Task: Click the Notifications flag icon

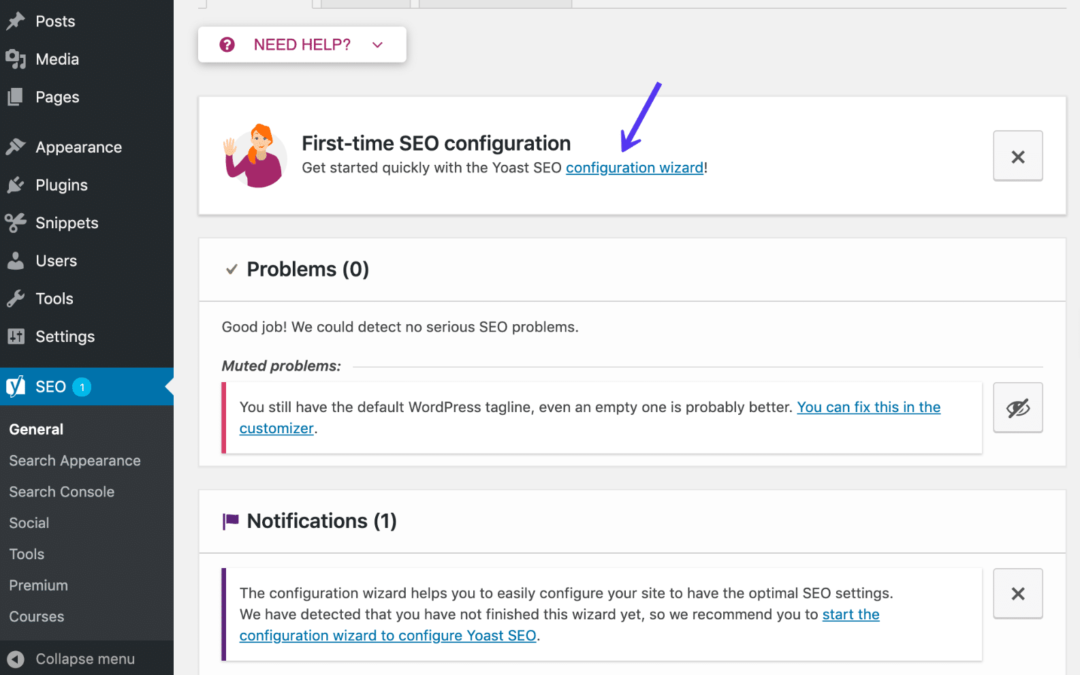Action: pyautogui.click(x=231, y=521)
